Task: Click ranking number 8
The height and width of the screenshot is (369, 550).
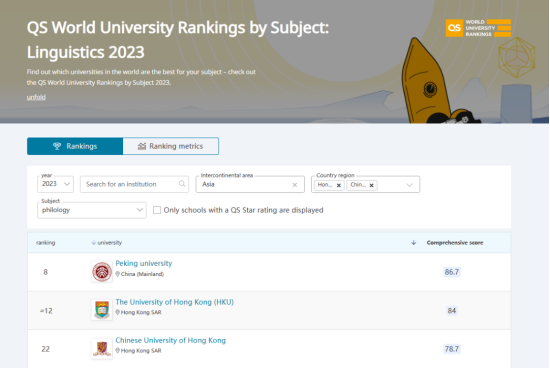Action: [46, 272]
